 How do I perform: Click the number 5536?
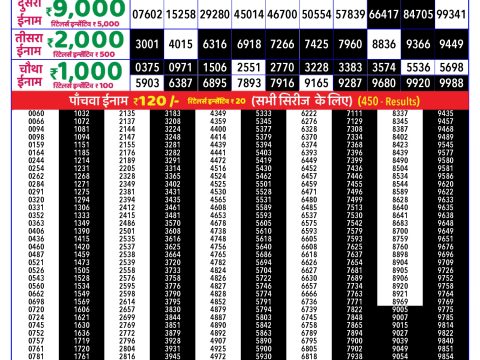(418, 68)
